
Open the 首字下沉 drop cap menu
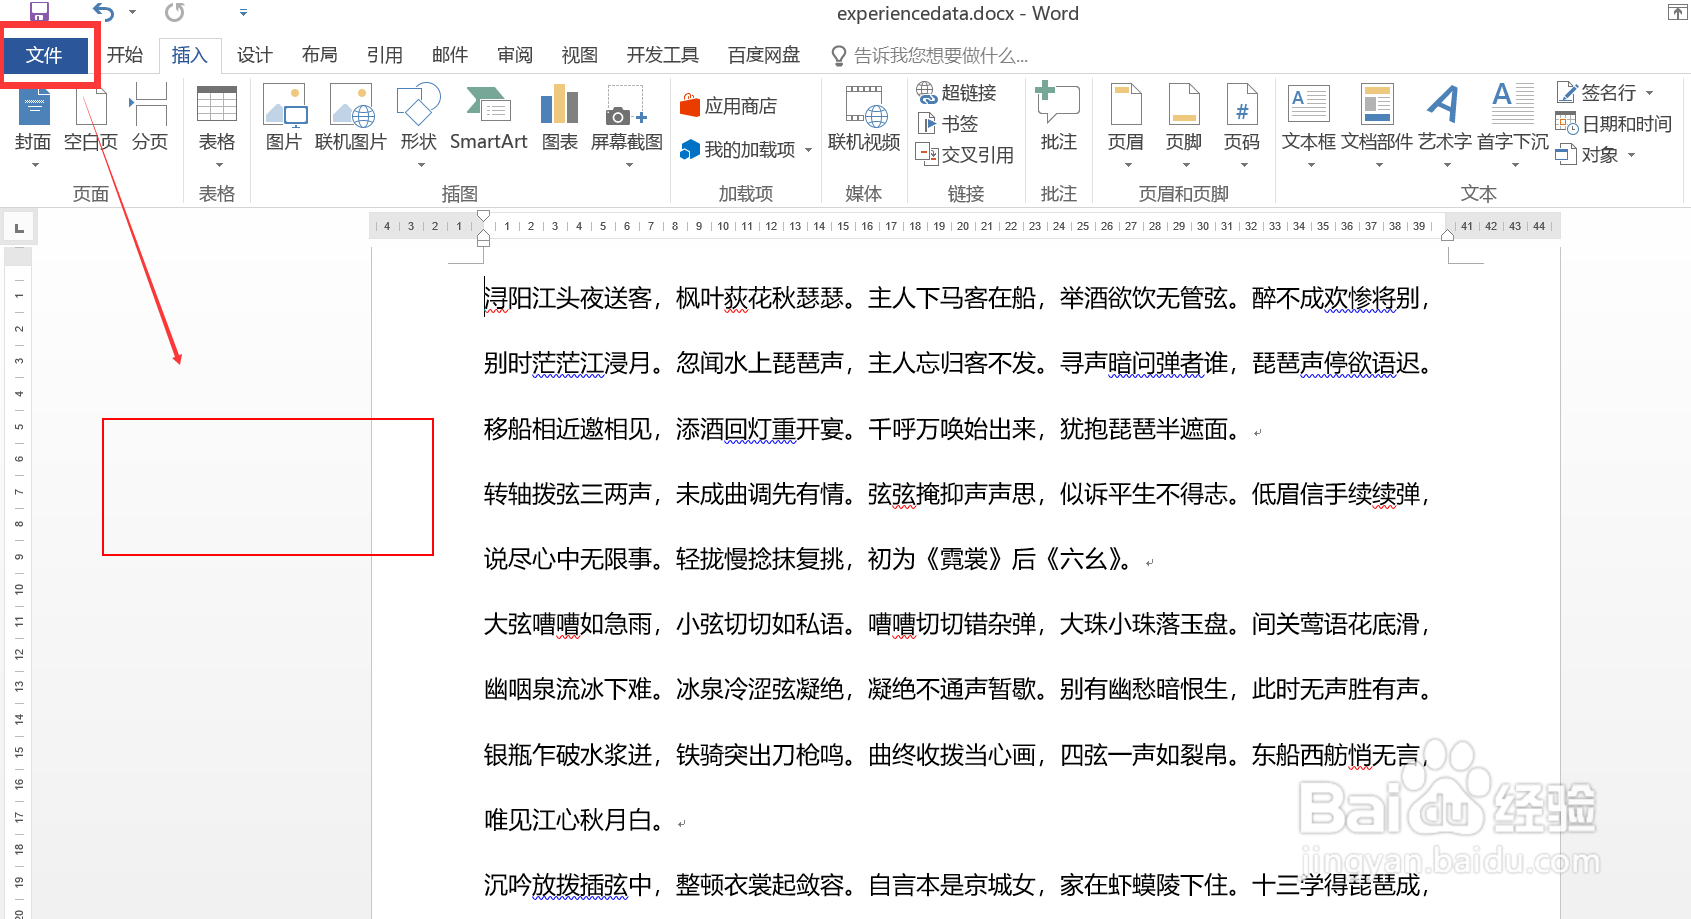tap(1513, 126)
